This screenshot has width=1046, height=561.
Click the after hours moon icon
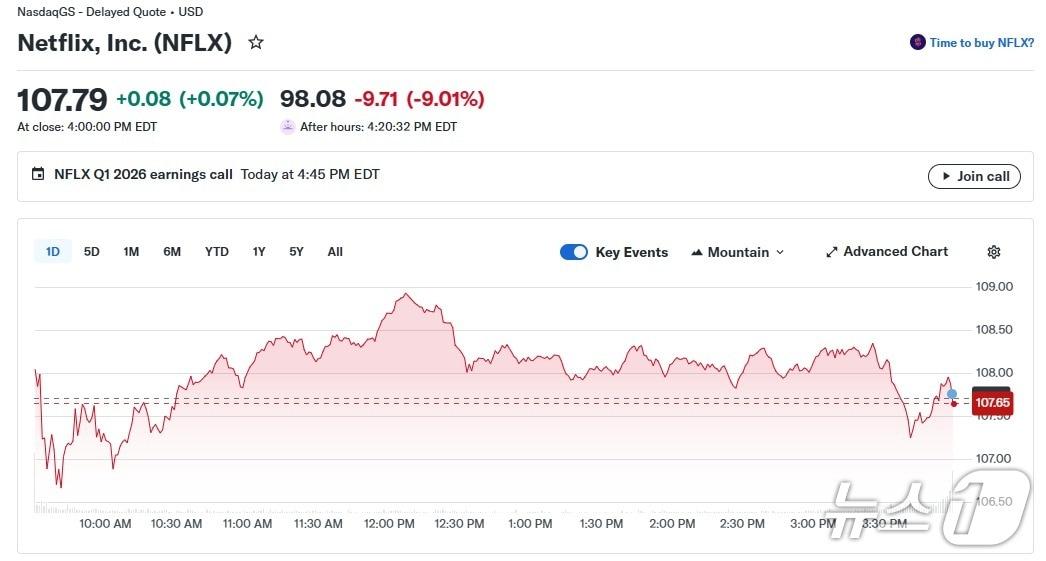288,127
